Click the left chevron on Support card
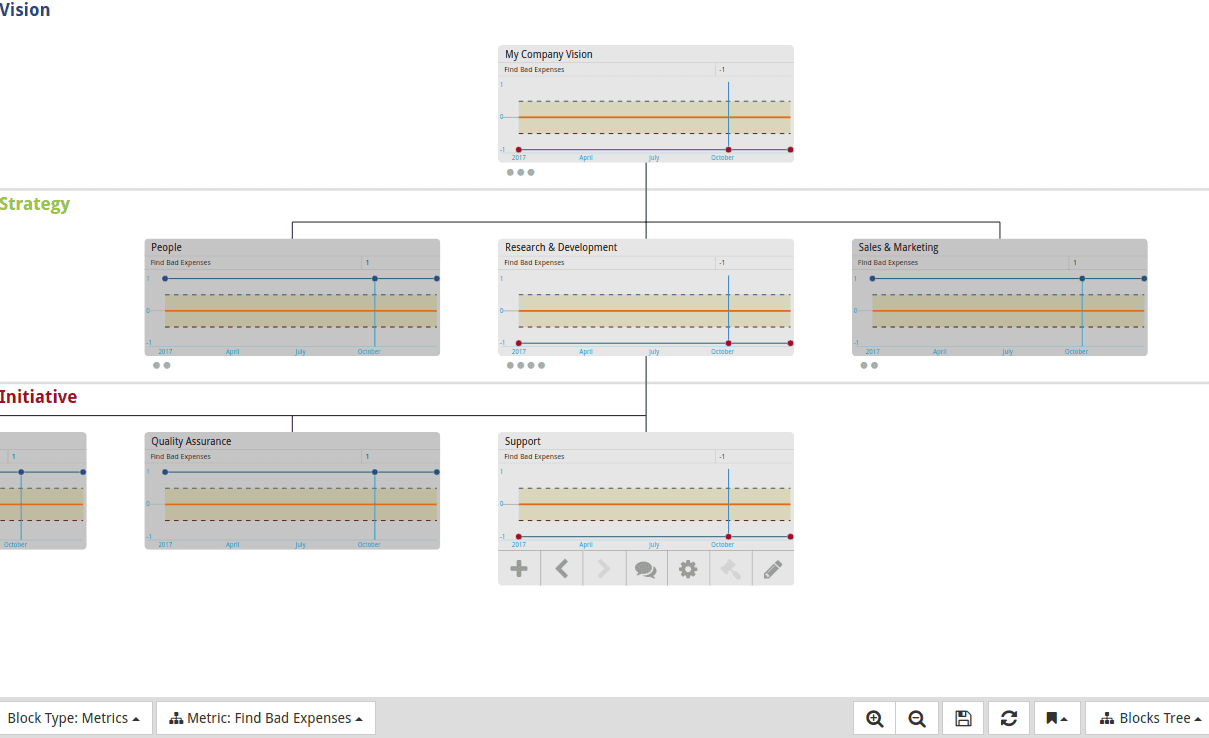Viewport: 1209px width, 738px height. pyautogui.click(x=562, y=569)
